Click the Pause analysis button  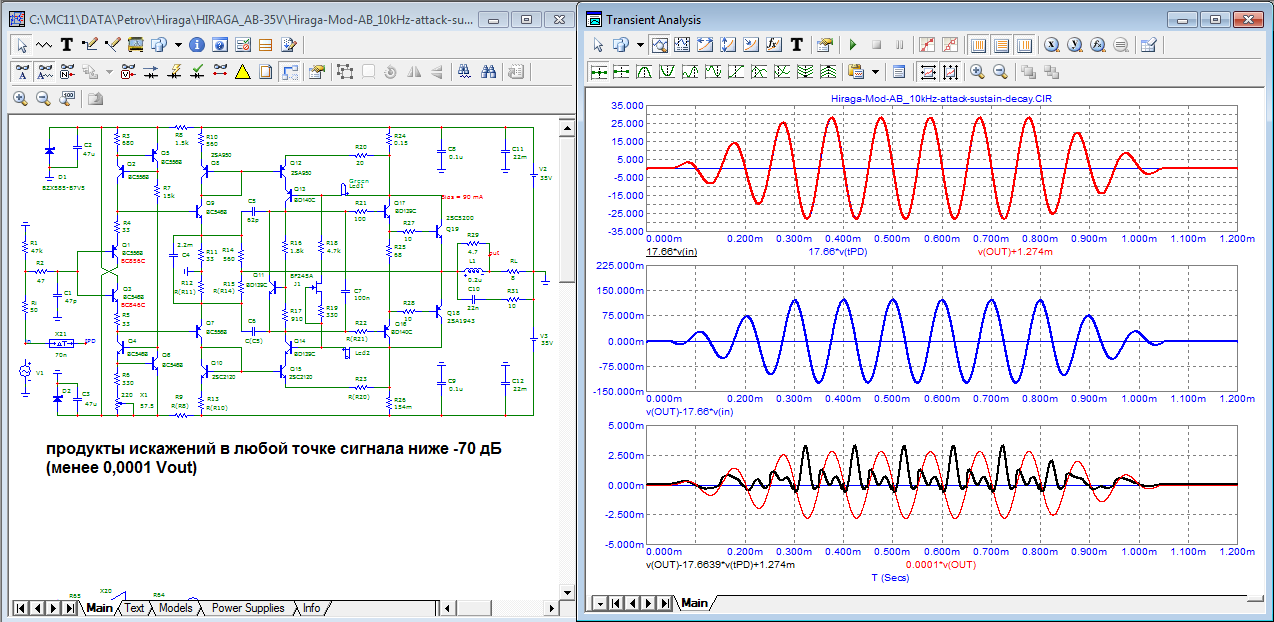click(900, 45)
